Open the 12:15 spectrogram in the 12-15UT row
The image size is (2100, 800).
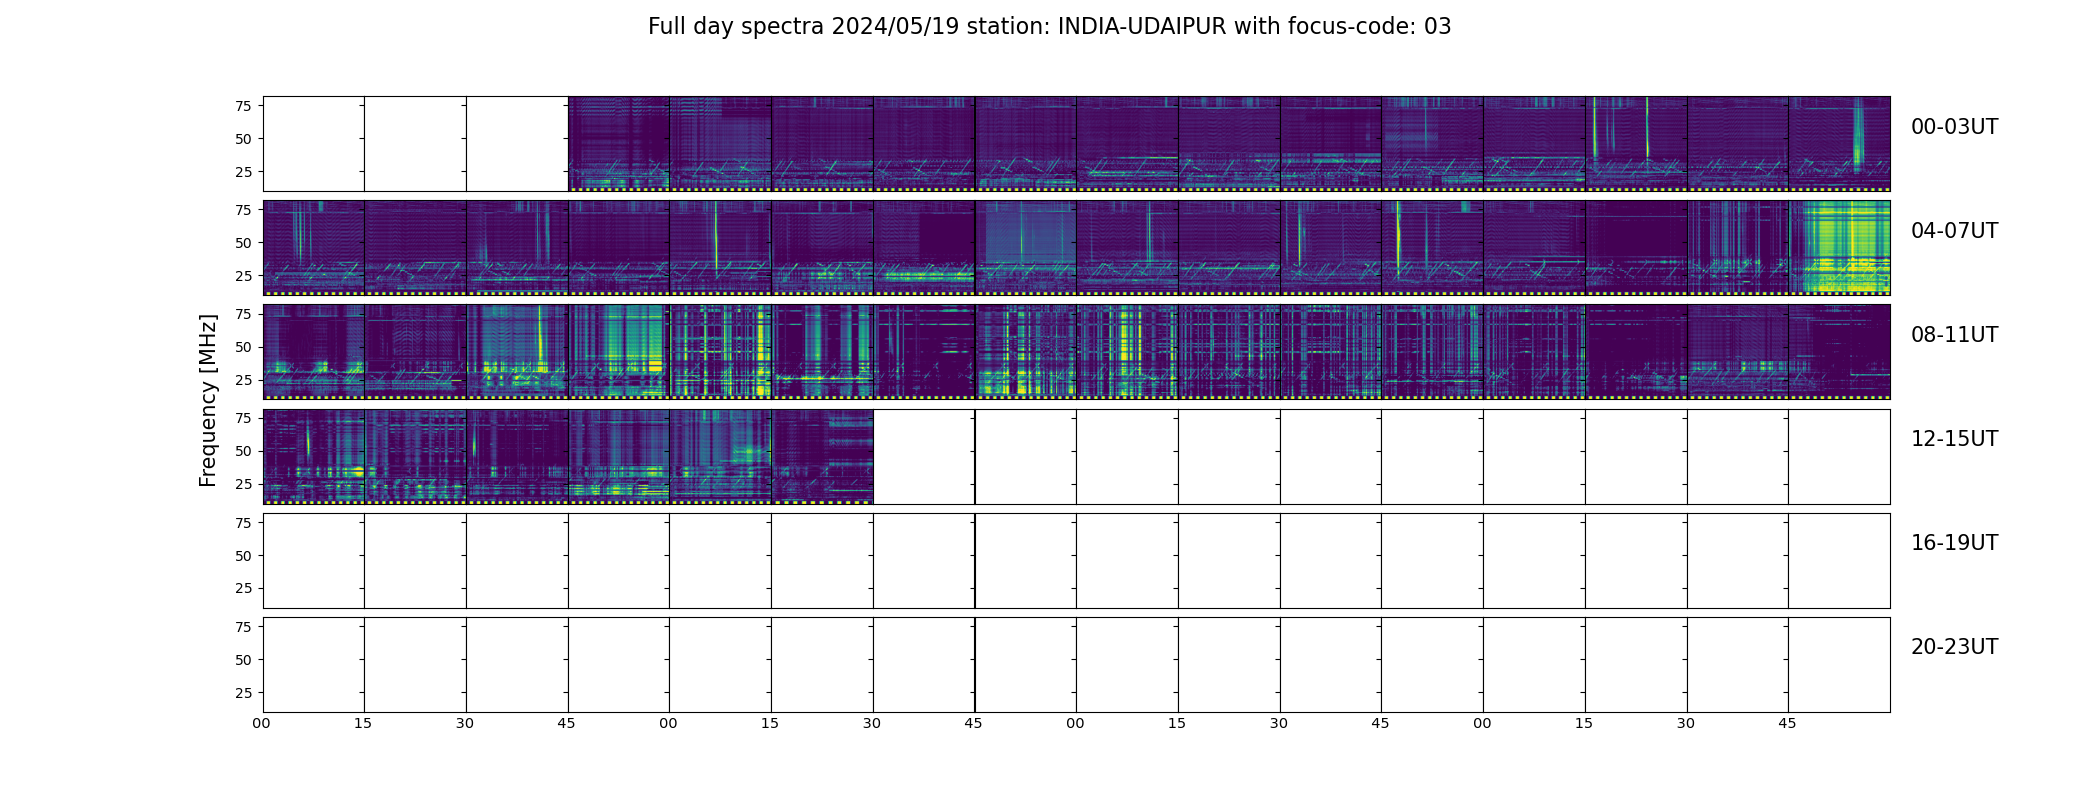pyautogui.click(x=415, y=456)
